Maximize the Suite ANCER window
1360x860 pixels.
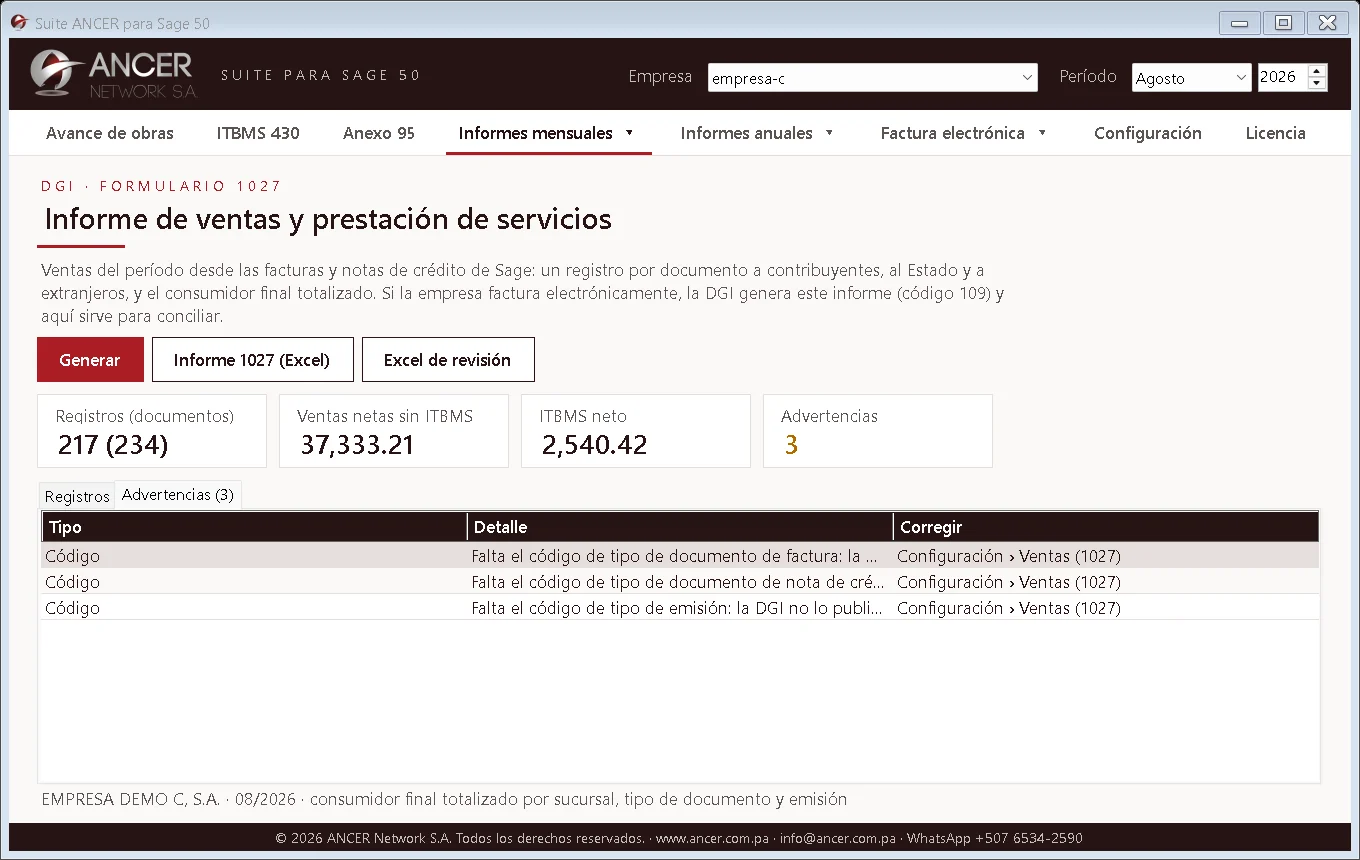[x=1283, y=22]
